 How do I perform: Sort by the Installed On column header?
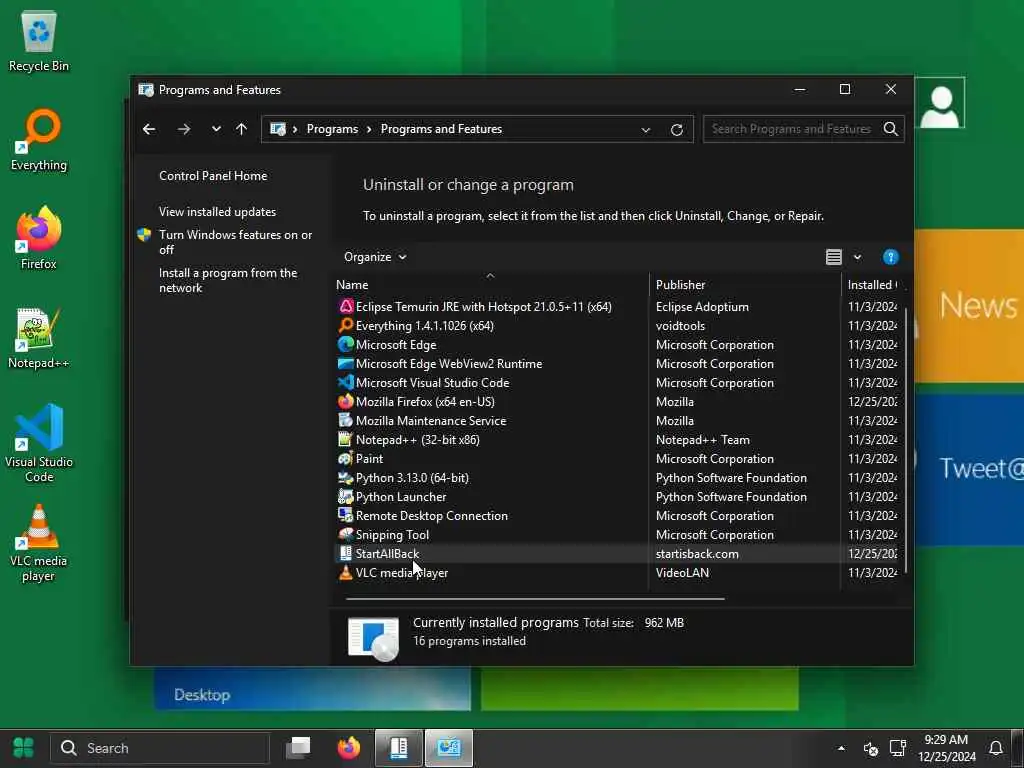[872, 285]
